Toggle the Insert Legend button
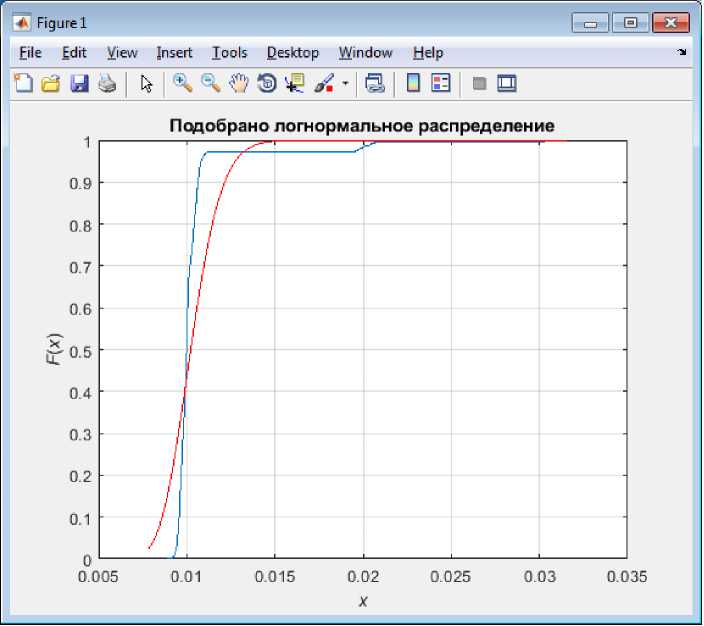Screen dimensions: 704x626 (x=441, y=84)
